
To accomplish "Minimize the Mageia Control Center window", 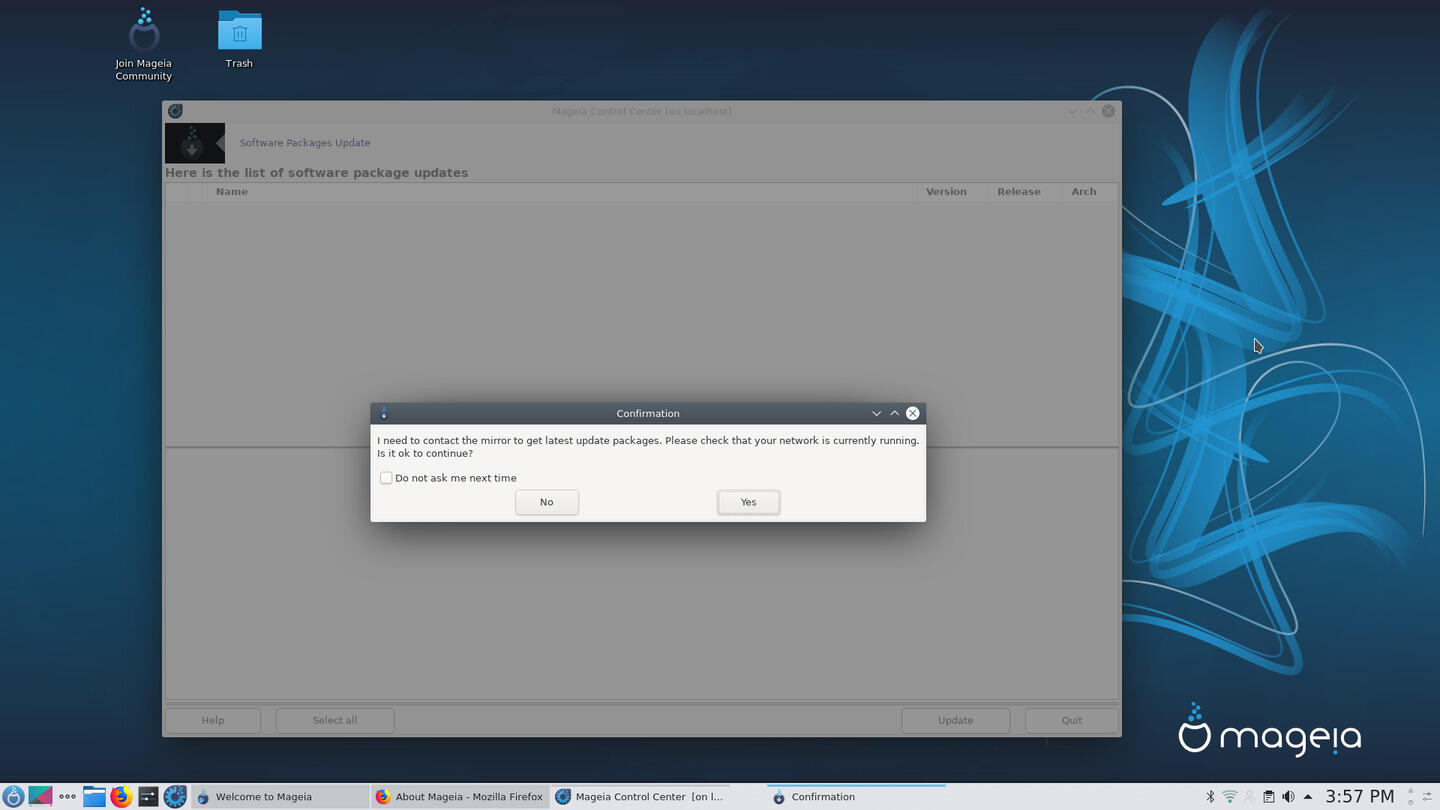I will [x=1072, y=111].
